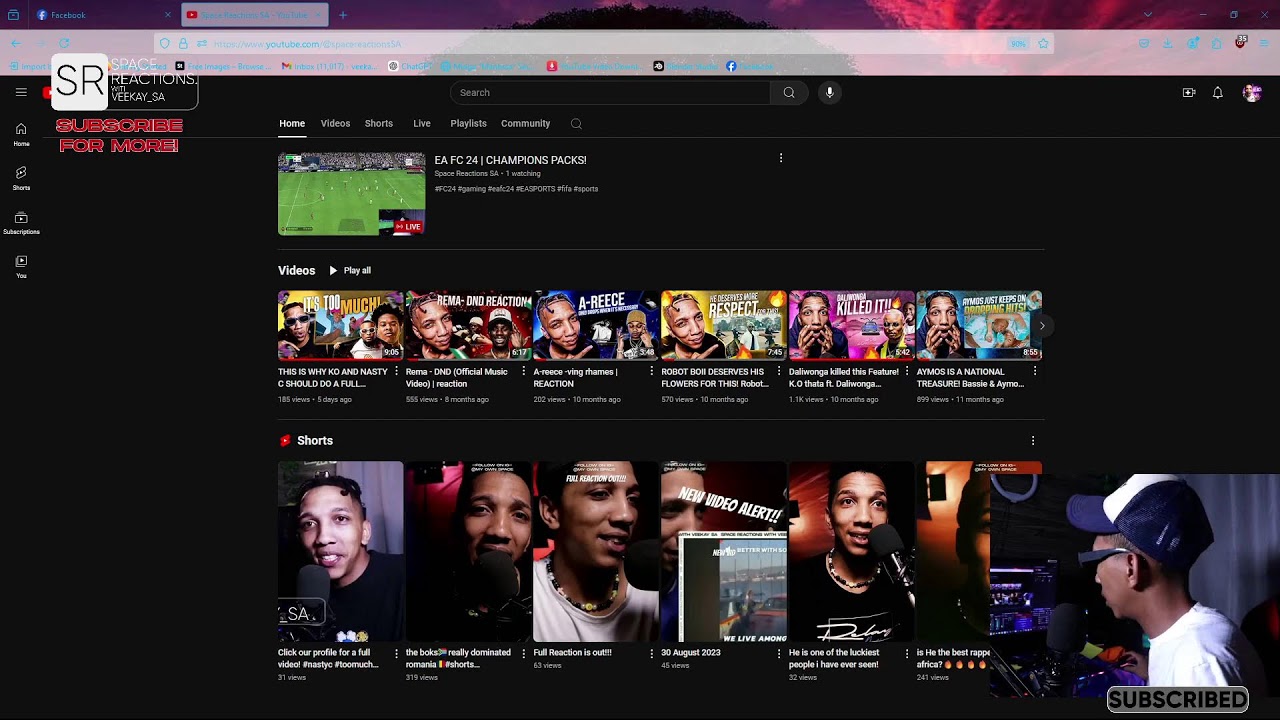Image resolution: width=1280 pixels, height=720 pixels.
Task: Open 'He is one of the luckiest people' short title
Action: [834, 658]
